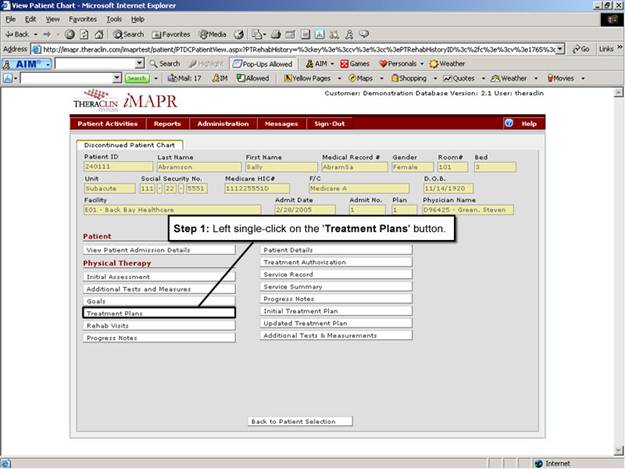Open the Patient Activities menu

coord(108,123)
